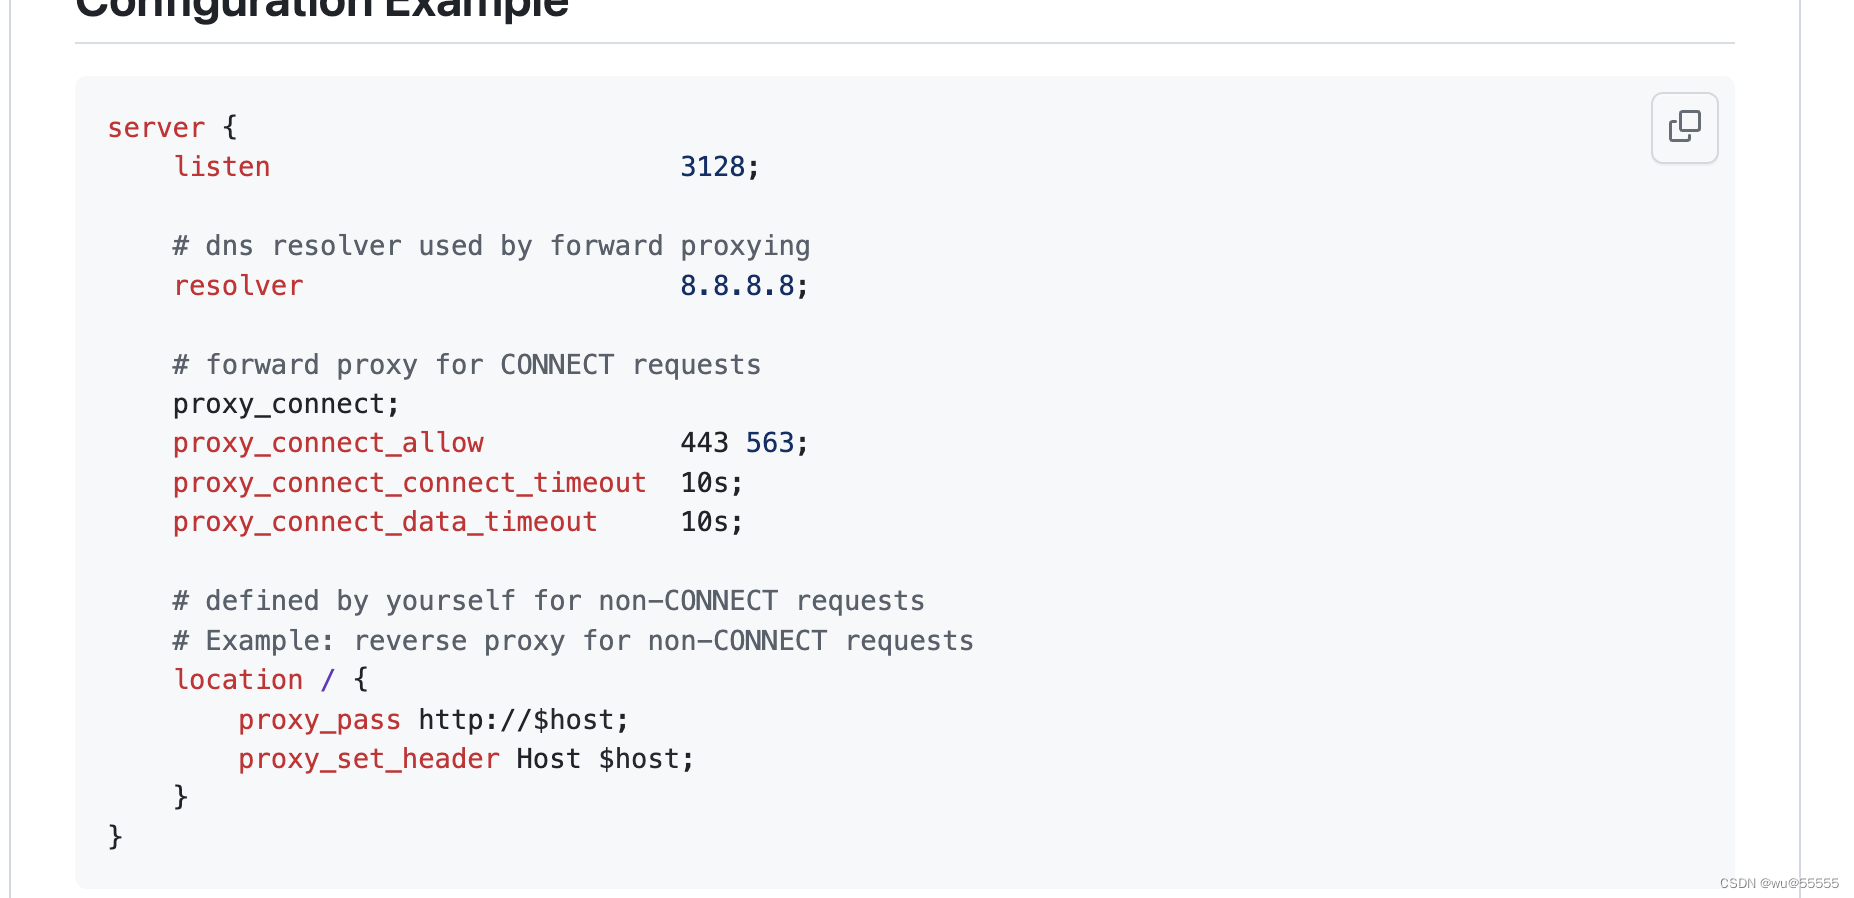Select port value '3128;'
This screenshot has height=898, width=1854.
coord(720,167)
